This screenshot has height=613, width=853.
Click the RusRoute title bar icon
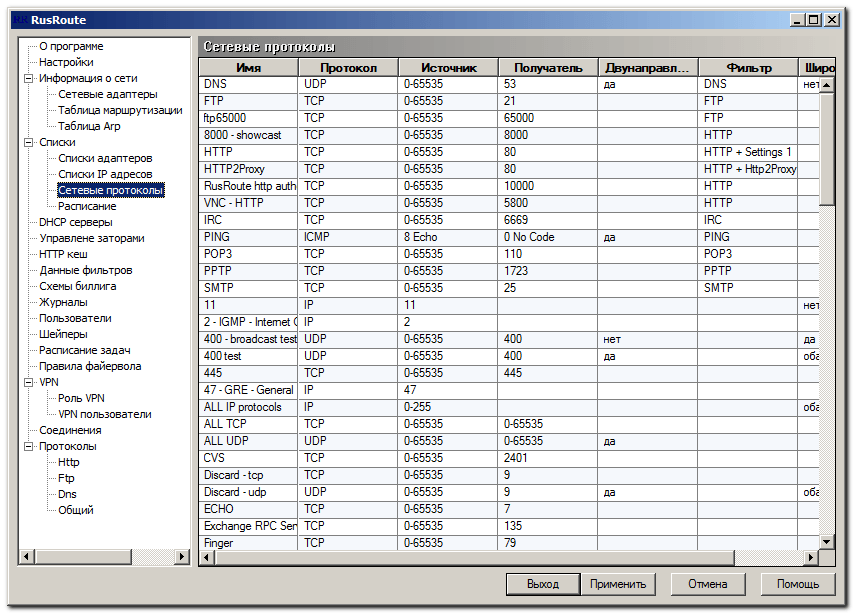click(x=21, y=20)
